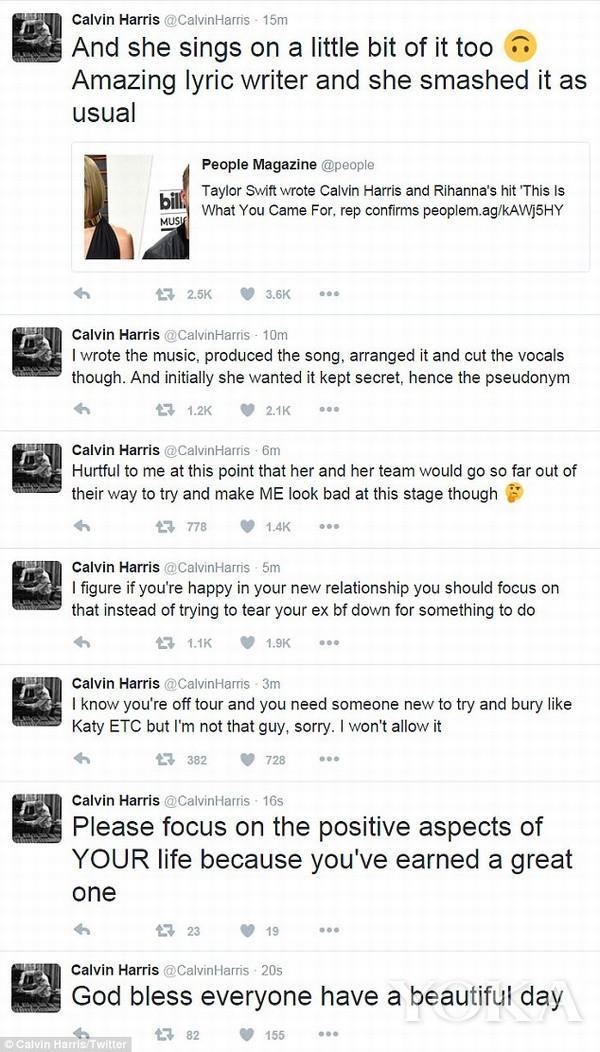The height and width of the screenshot is (1052, 600).
Task: Retweet the 'happy in your new relationship' tweet
Action: [165, 643]
